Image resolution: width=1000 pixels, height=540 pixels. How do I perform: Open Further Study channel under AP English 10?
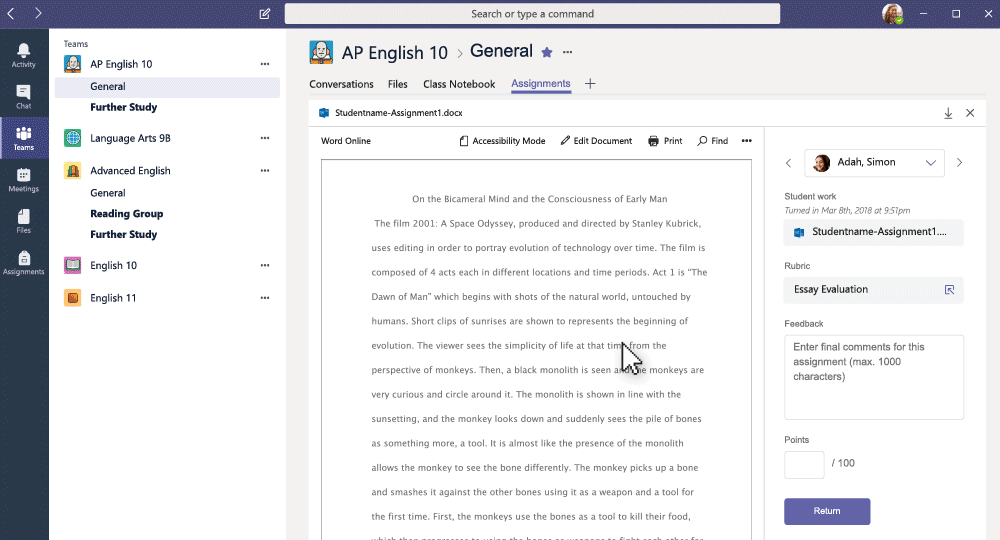[124, 107]
